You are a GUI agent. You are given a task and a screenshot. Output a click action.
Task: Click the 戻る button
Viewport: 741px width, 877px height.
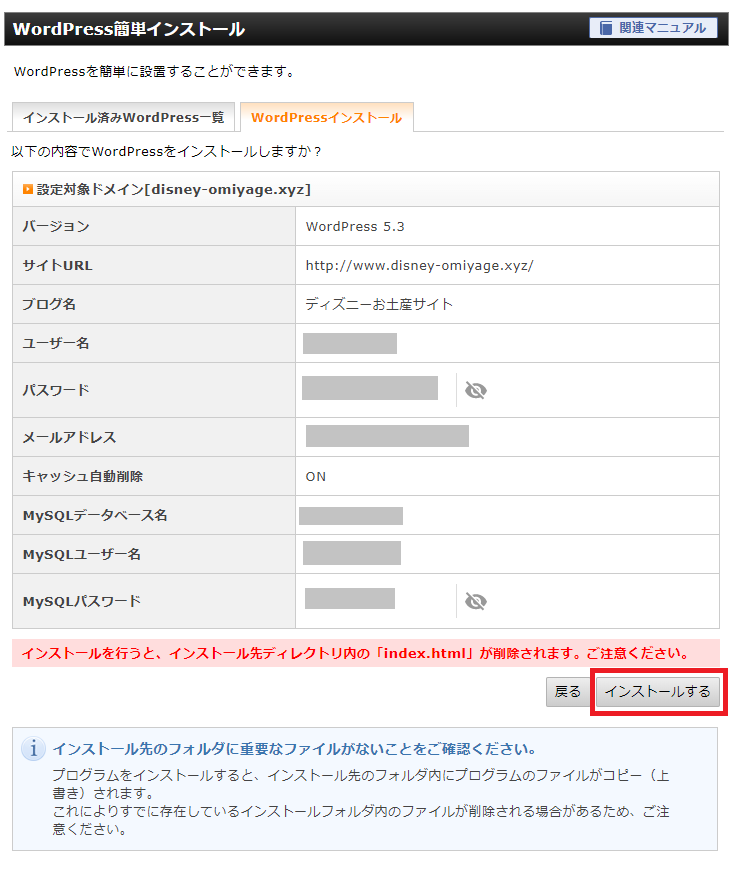pos(567,692)
